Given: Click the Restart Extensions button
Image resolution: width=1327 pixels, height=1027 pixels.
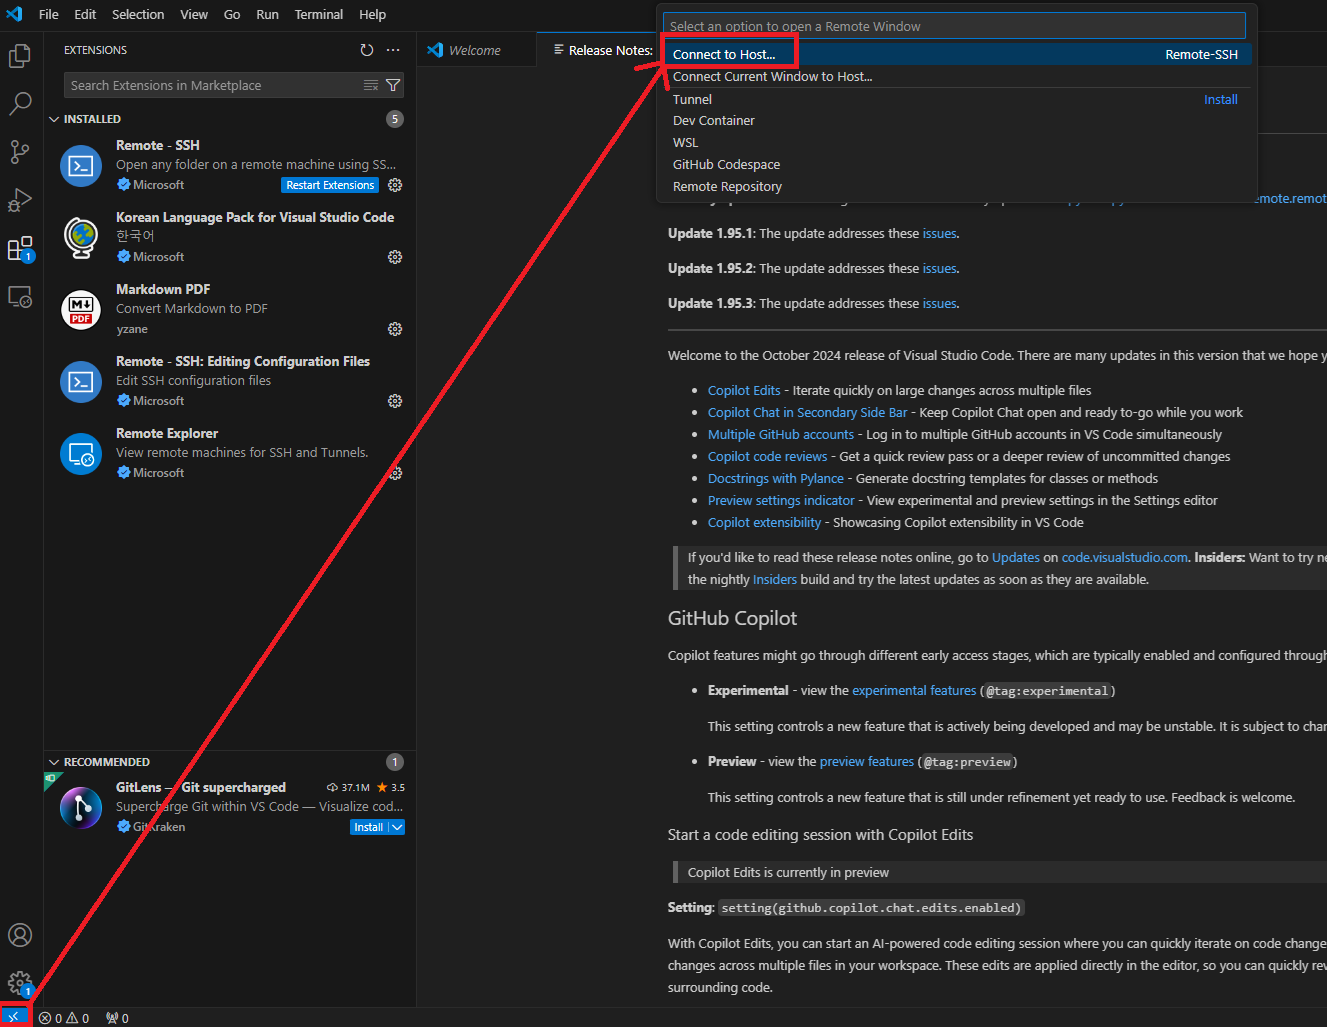Looking at the screenshot, I should coord(330,185).
